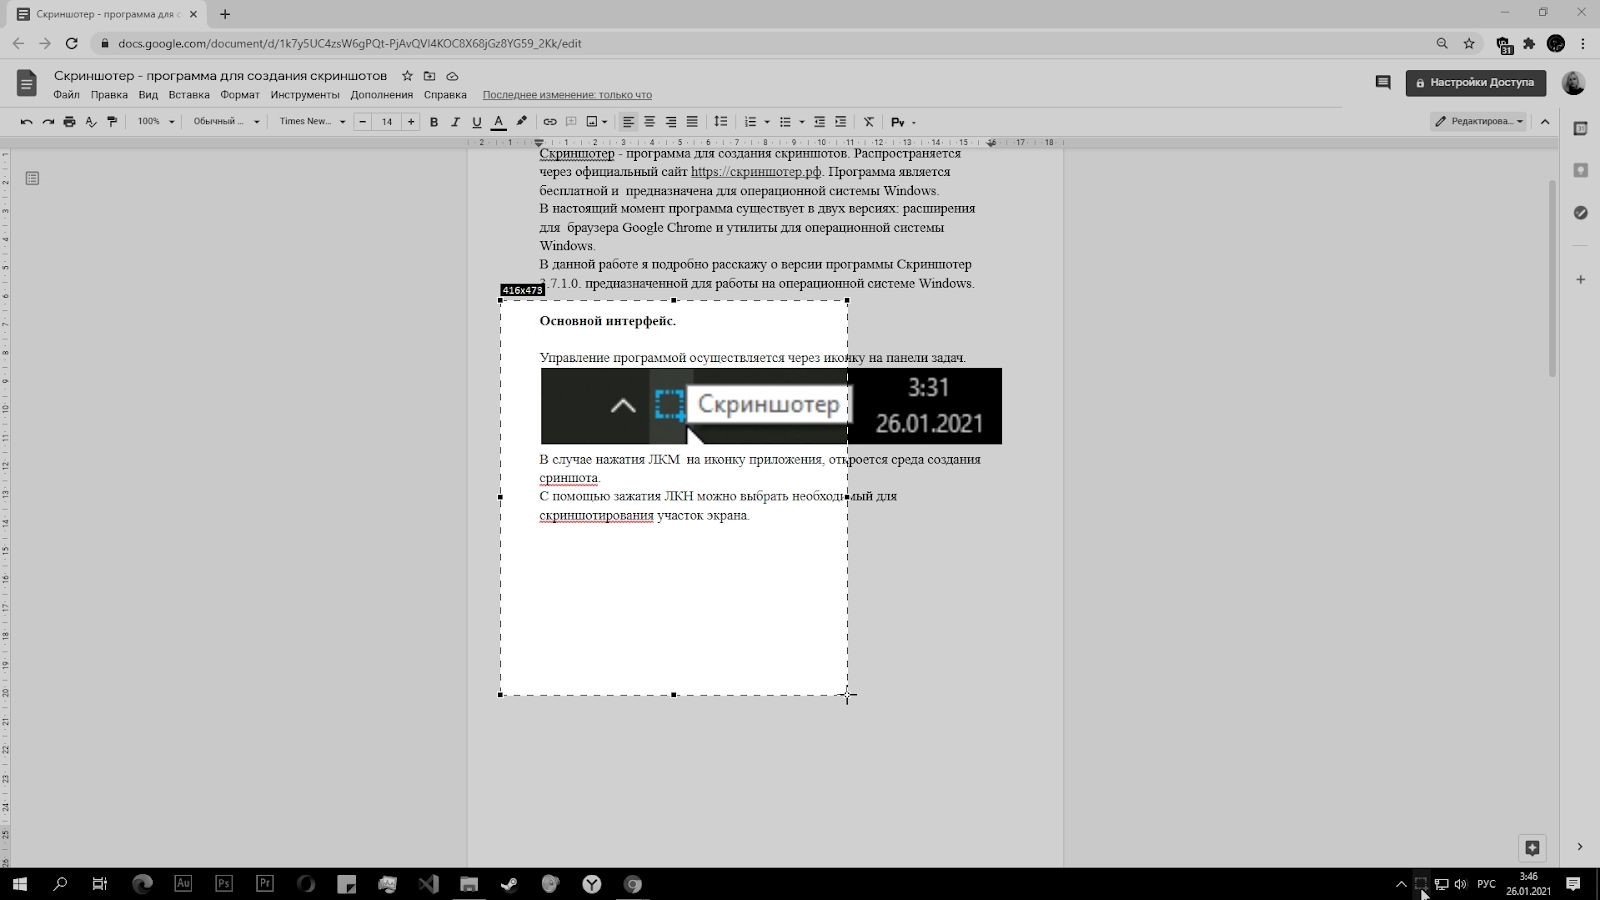Open the Calendar side panel icon
The height and width of the screenshot is (900, 1600).
(1580, 128)
